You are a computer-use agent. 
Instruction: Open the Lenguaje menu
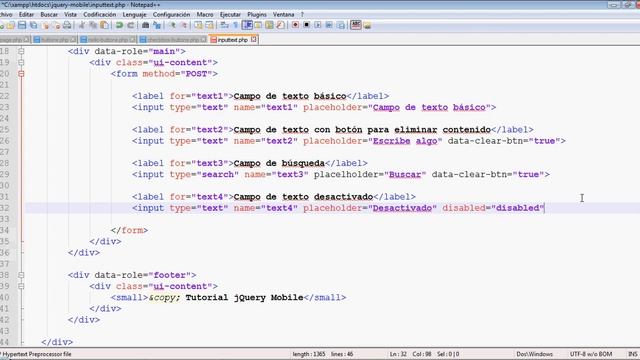(x=134, y=14)
